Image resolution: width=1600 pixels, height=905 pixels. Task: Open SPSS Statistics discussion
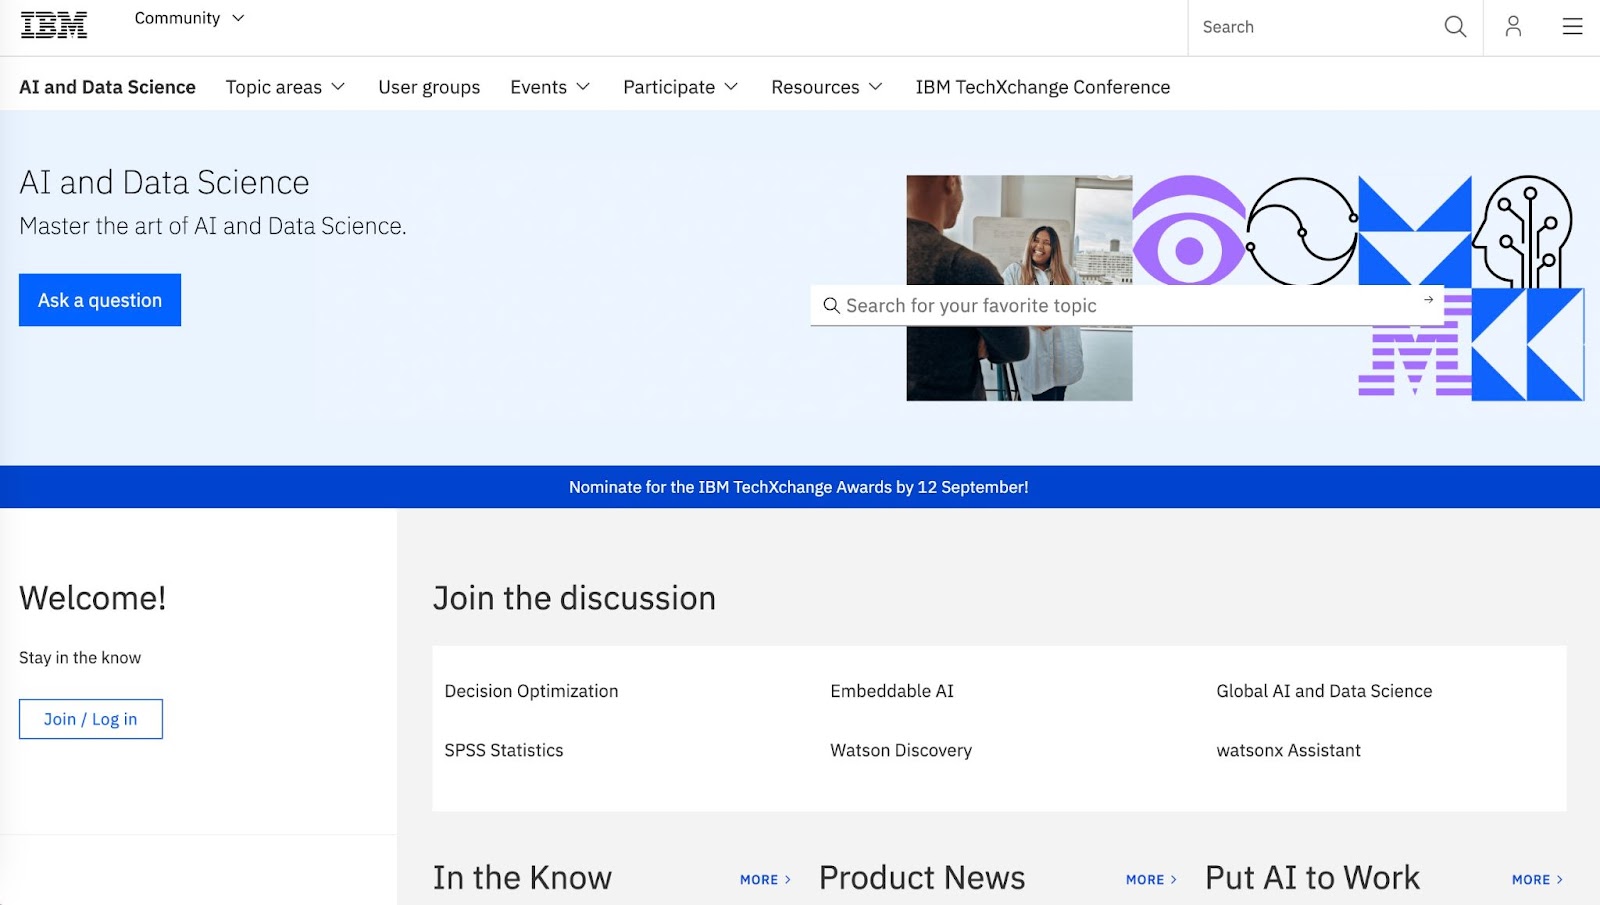(504, 750)
